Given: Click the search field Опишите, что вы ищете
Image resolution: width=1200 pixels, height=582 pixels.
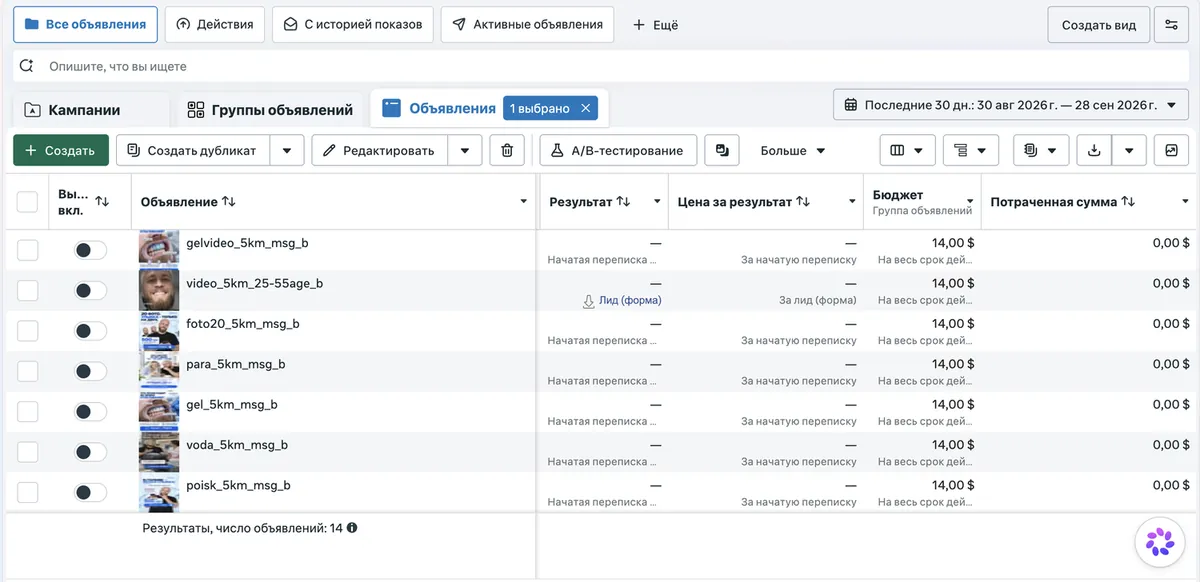Looking at the screenshot, I should [x=600, y=66].
